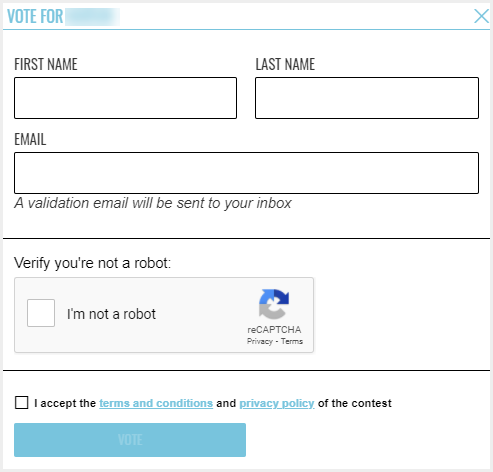Click the EMAIL label text

(30, 139)
